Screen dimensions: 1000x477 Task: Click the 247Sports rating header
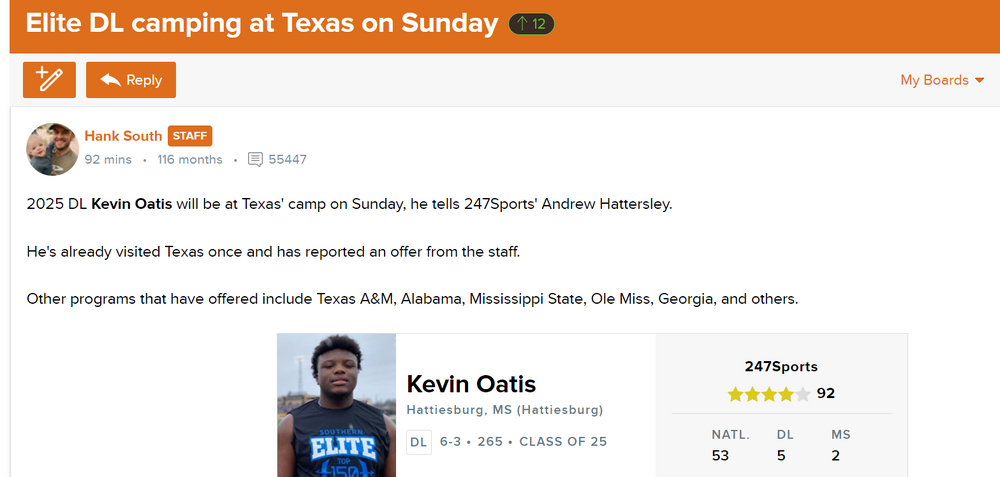pyautogui.click(x=781, y=366)
